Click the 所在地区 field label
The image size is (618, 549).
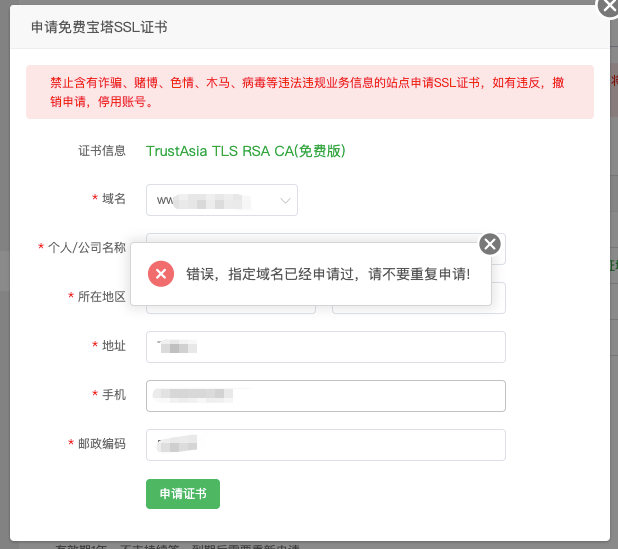pyautogui.click(x=102, y=297)
